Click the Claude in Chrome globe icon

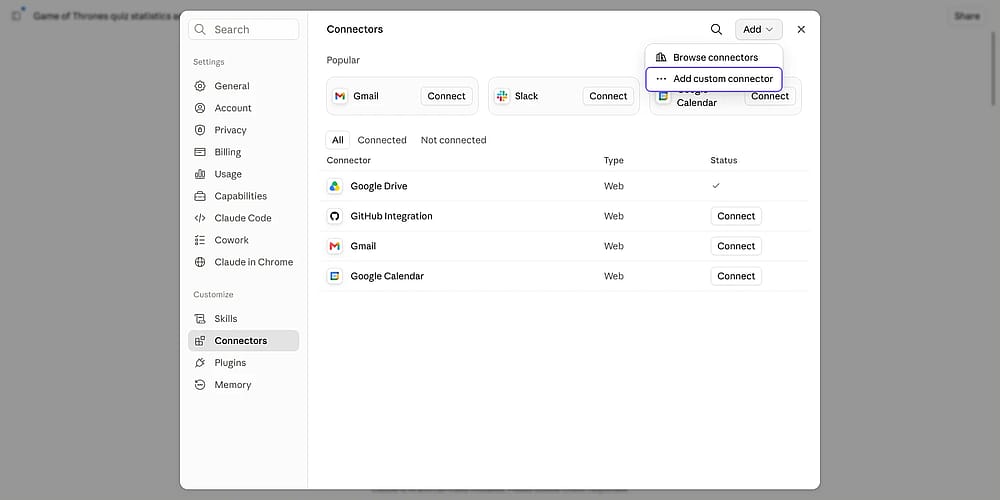click(200, 262)
